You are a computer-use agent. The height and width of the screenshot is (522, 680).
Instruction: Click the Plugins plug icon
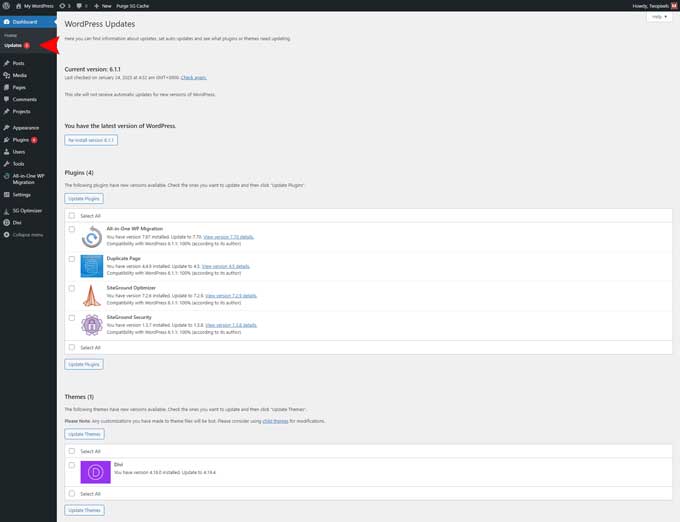7,140
